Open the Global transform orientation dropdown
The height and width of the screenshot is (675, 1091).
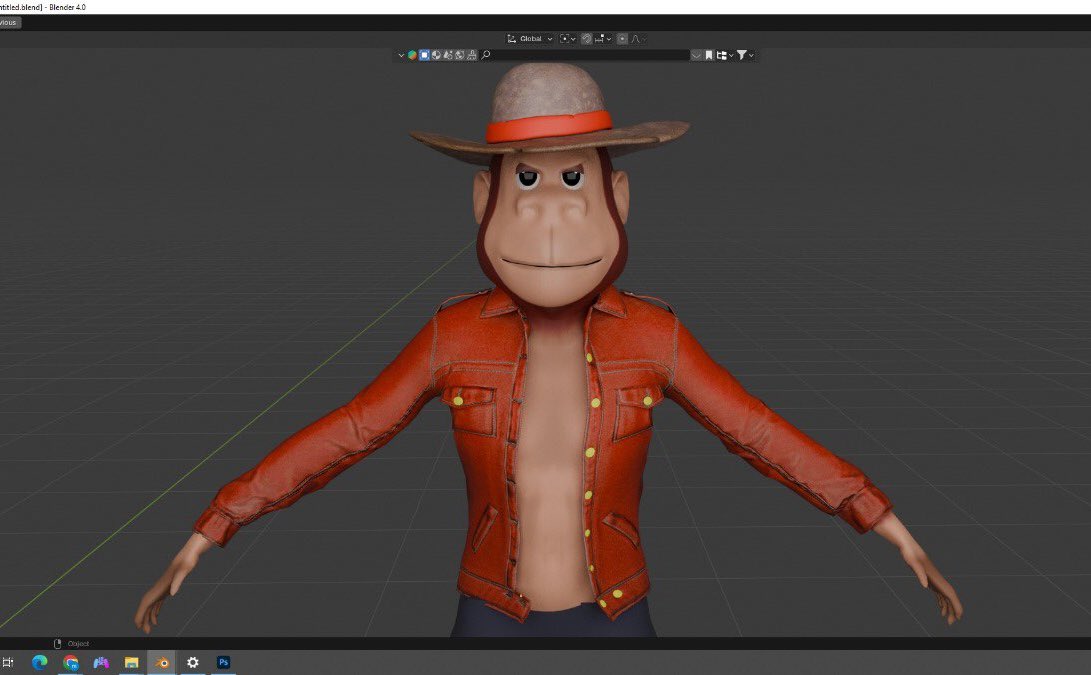click(x=529, y=39)
